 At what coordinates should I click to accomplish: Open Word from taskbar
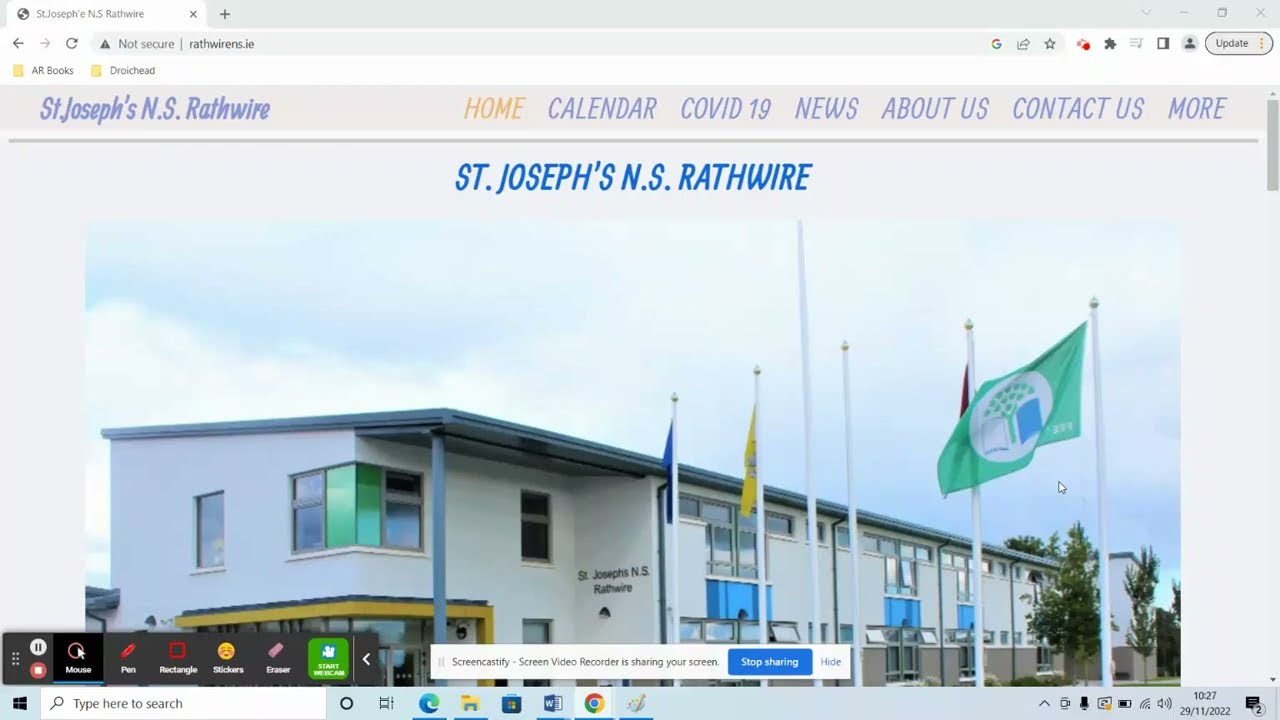553,704
